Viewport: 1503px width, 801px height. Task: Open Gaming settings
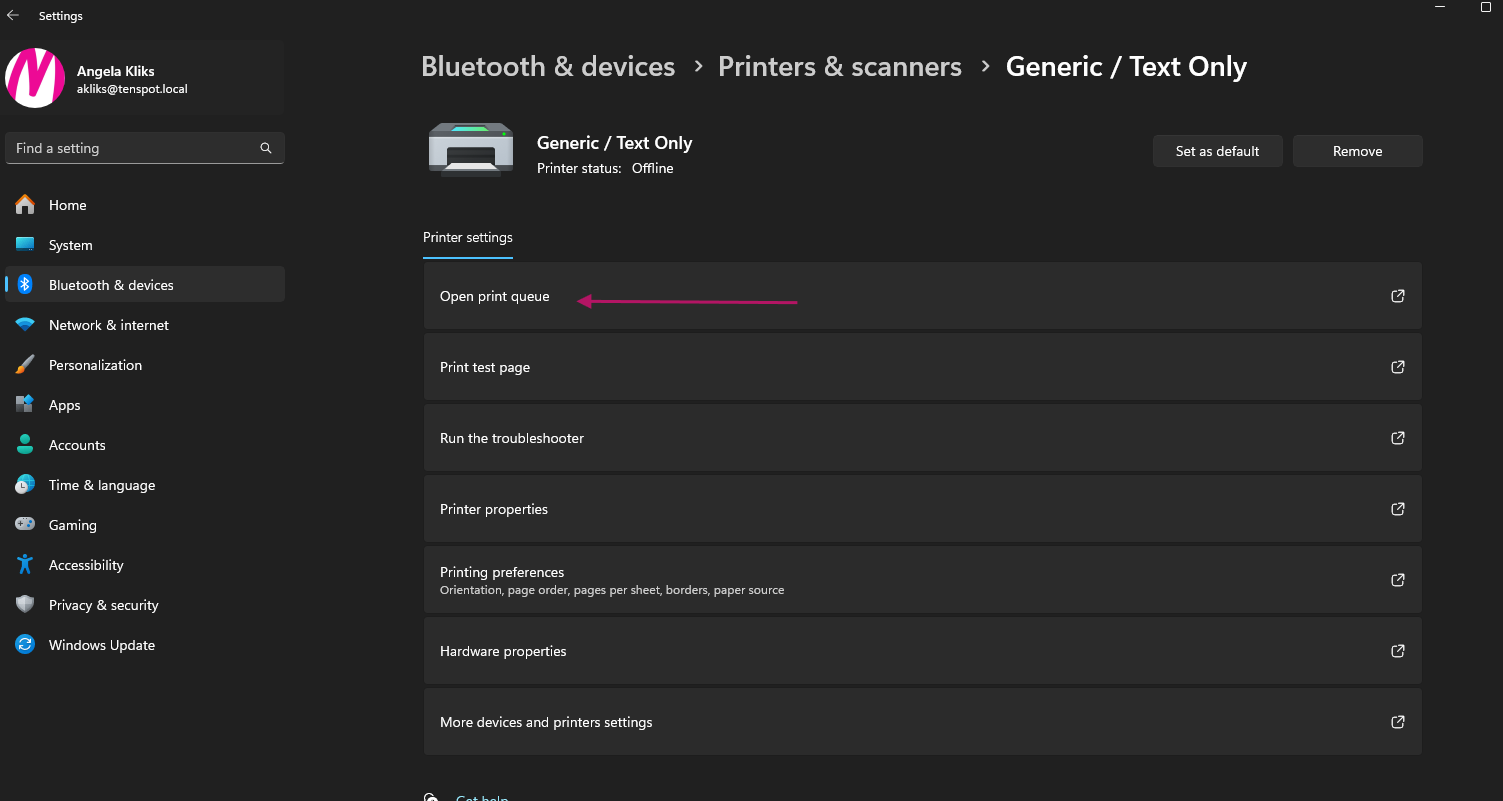click(x=145, y=525)
